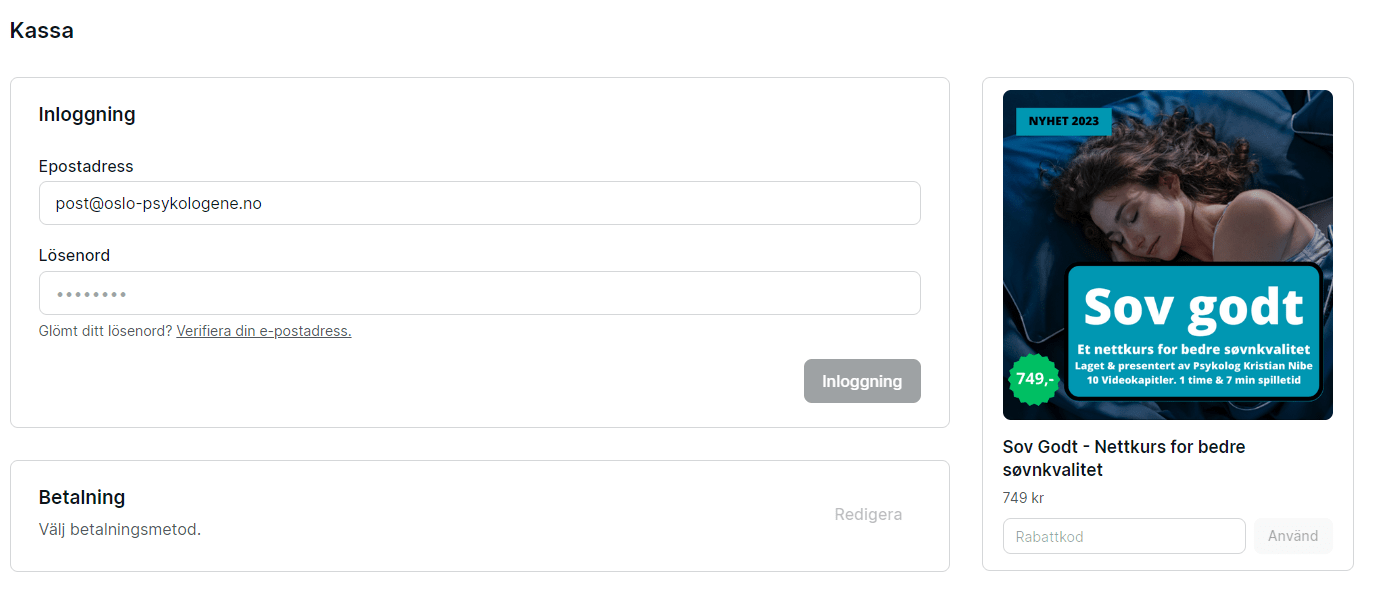The image size is (1392, 600).
Task: Click the product title Sov Godt - Nettkurs
Action: (1124, 458)
